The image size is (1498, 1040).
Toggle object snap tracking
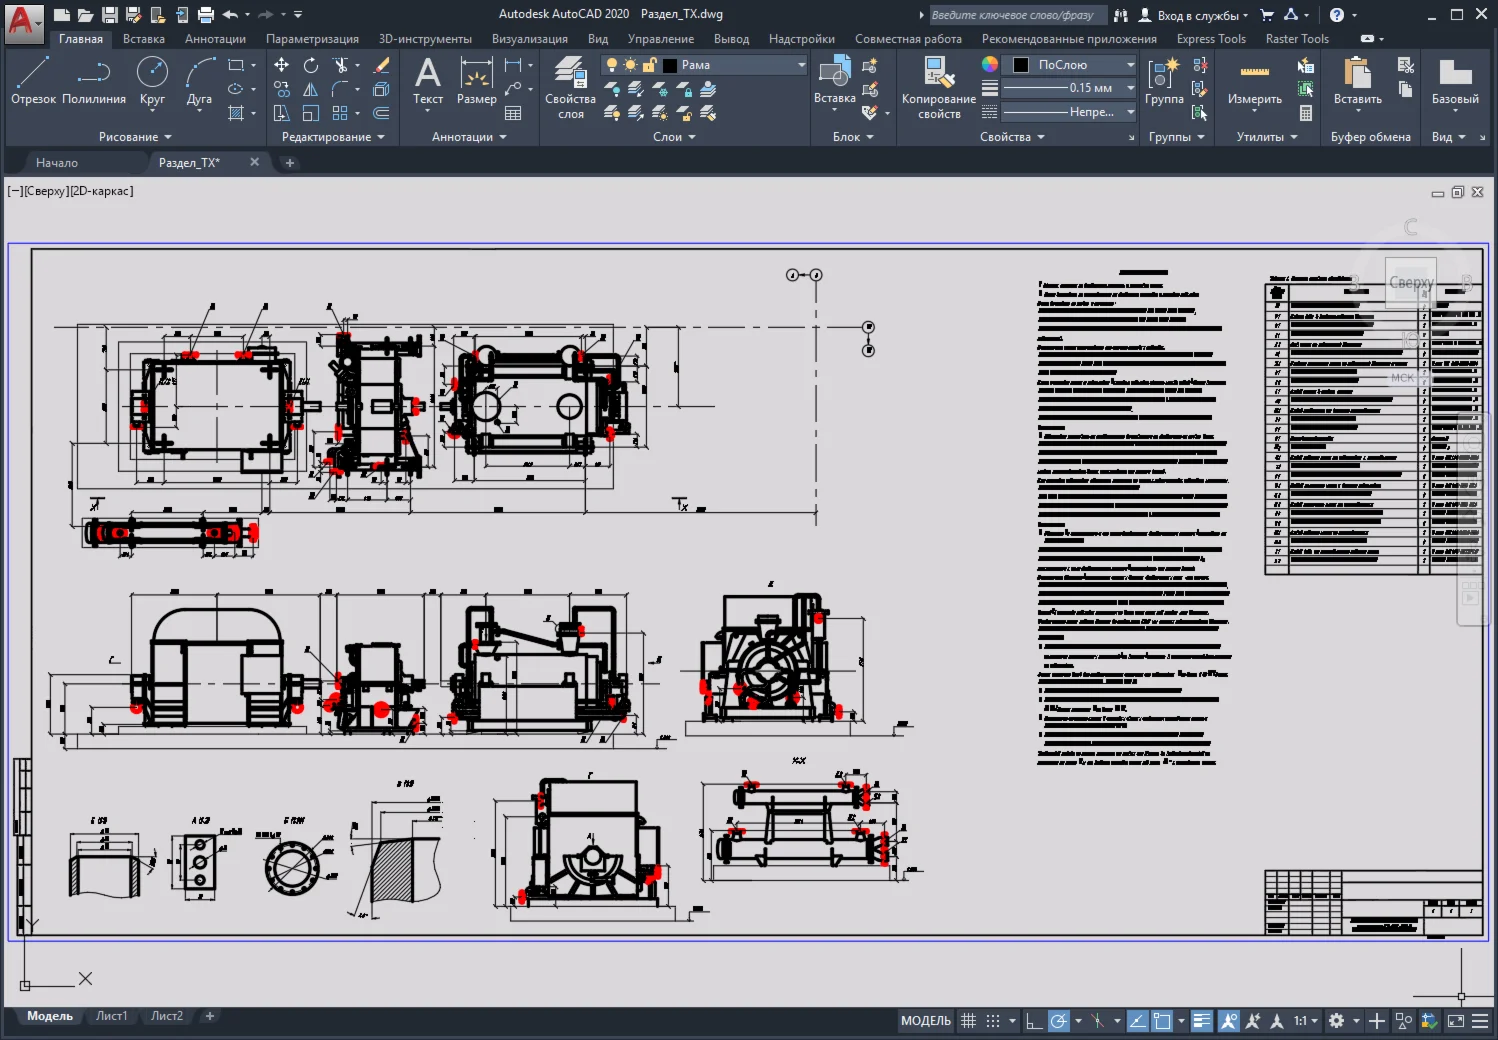pos(1138,1021)
